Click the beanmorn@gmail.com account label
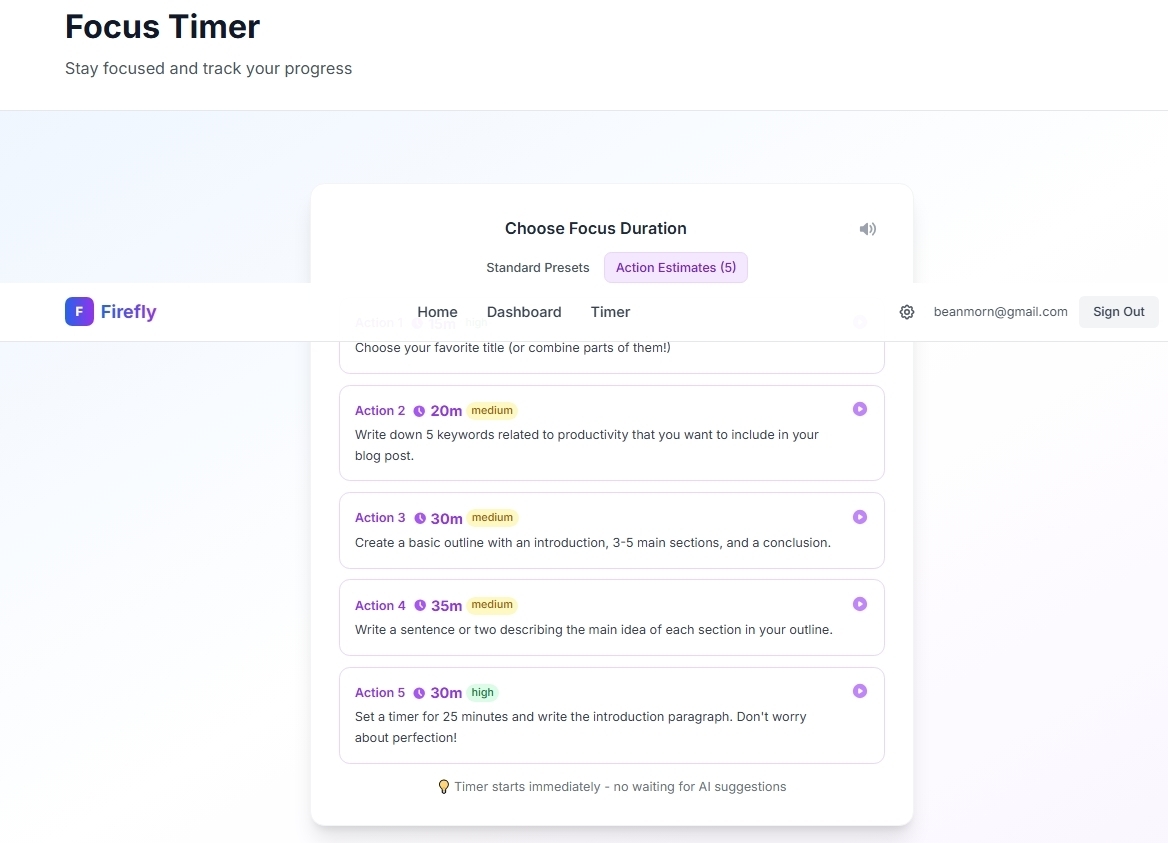The width and height of the screenshot is (1168, 843). (x=1000, y=311)
